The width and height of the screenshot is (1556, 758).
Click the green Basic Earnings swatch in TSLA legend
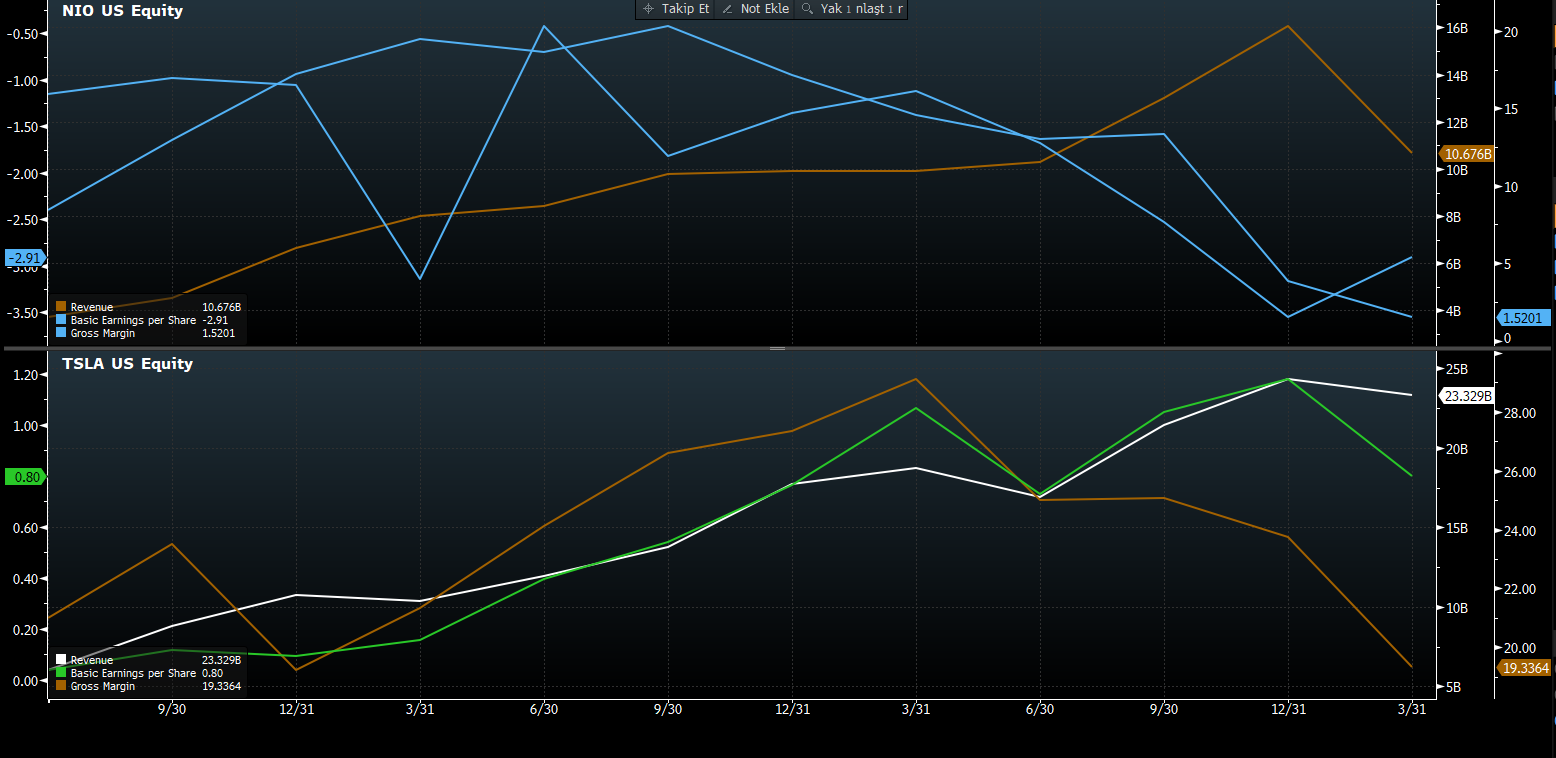61,673
